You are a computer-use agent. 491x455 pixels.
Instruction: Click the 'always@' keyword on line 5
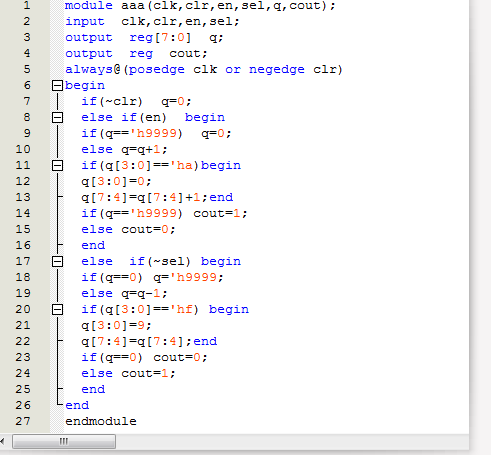(93, 69)
